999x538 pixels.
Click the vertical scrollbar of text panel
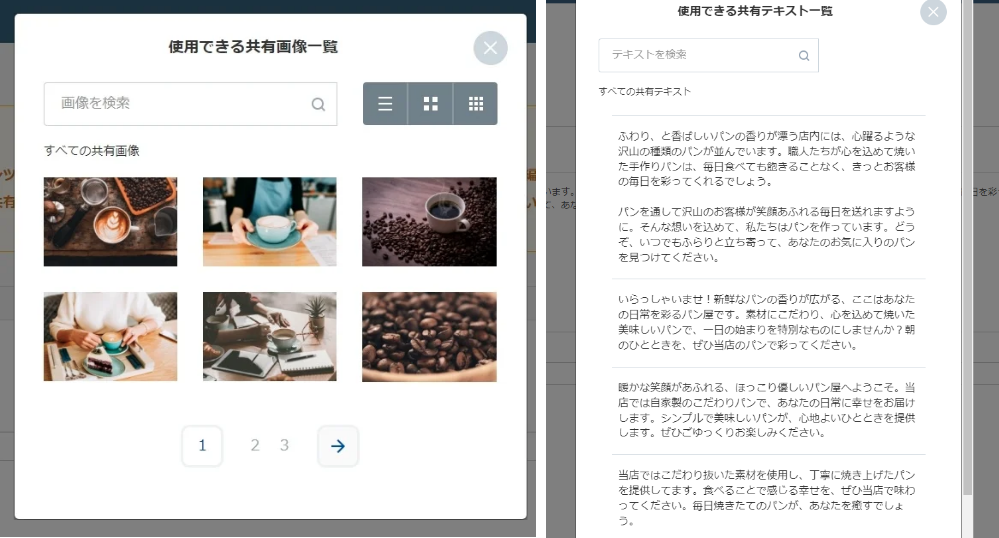966,250
